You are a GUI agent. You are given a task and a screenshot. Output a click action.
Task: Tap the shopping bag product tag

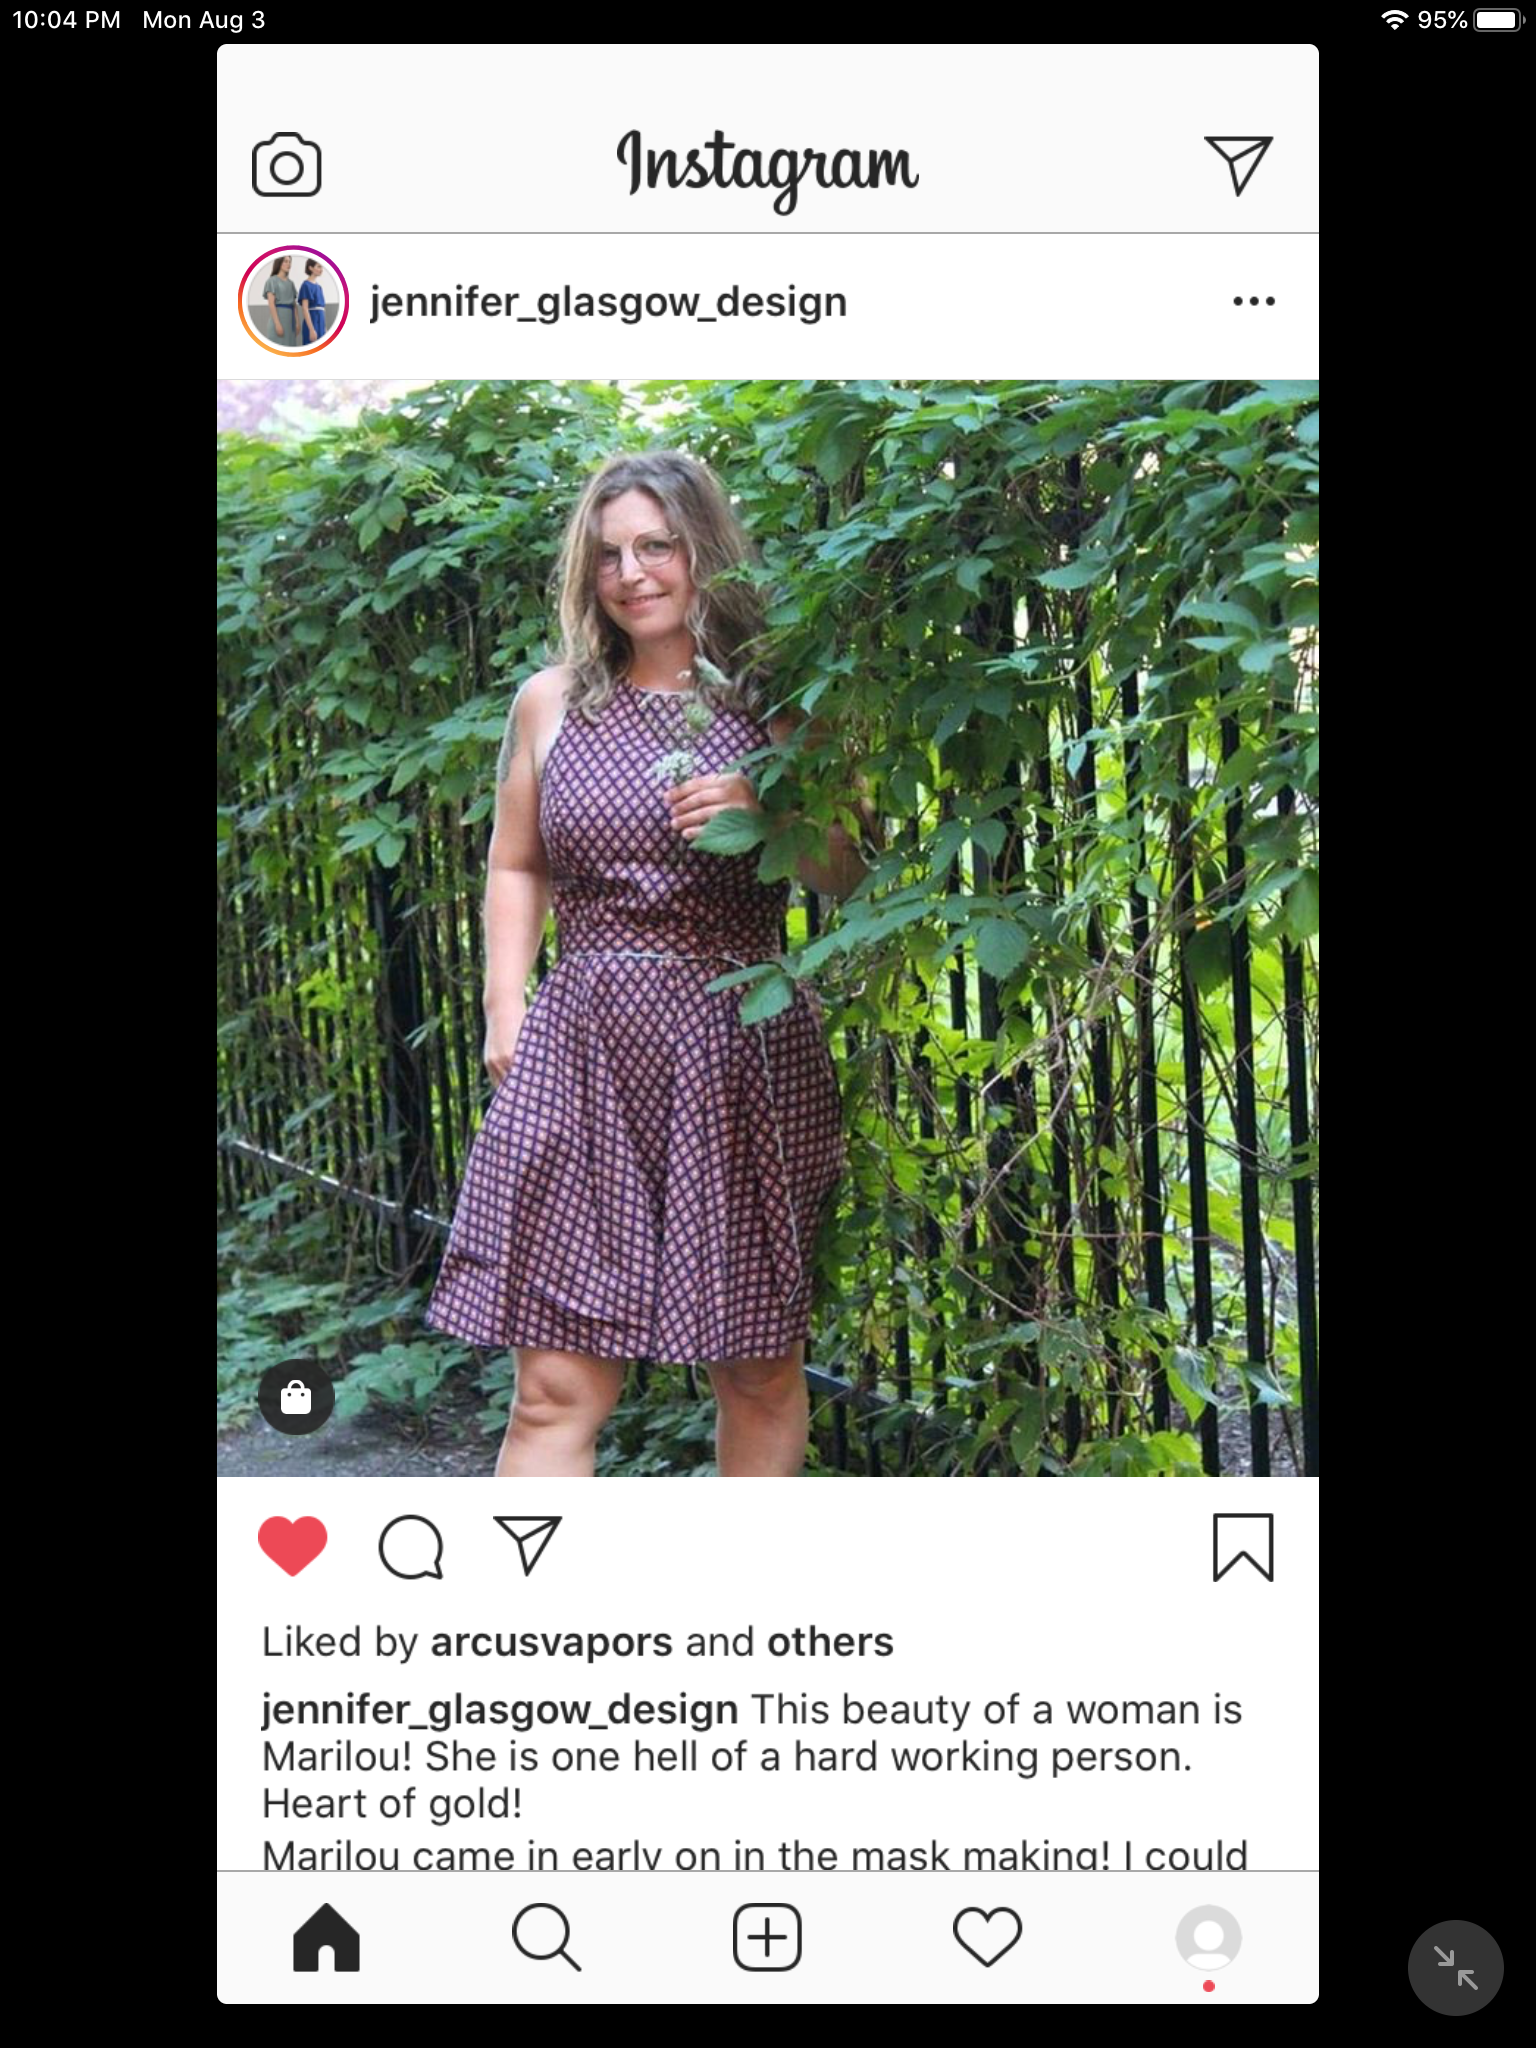[296, 1397]
